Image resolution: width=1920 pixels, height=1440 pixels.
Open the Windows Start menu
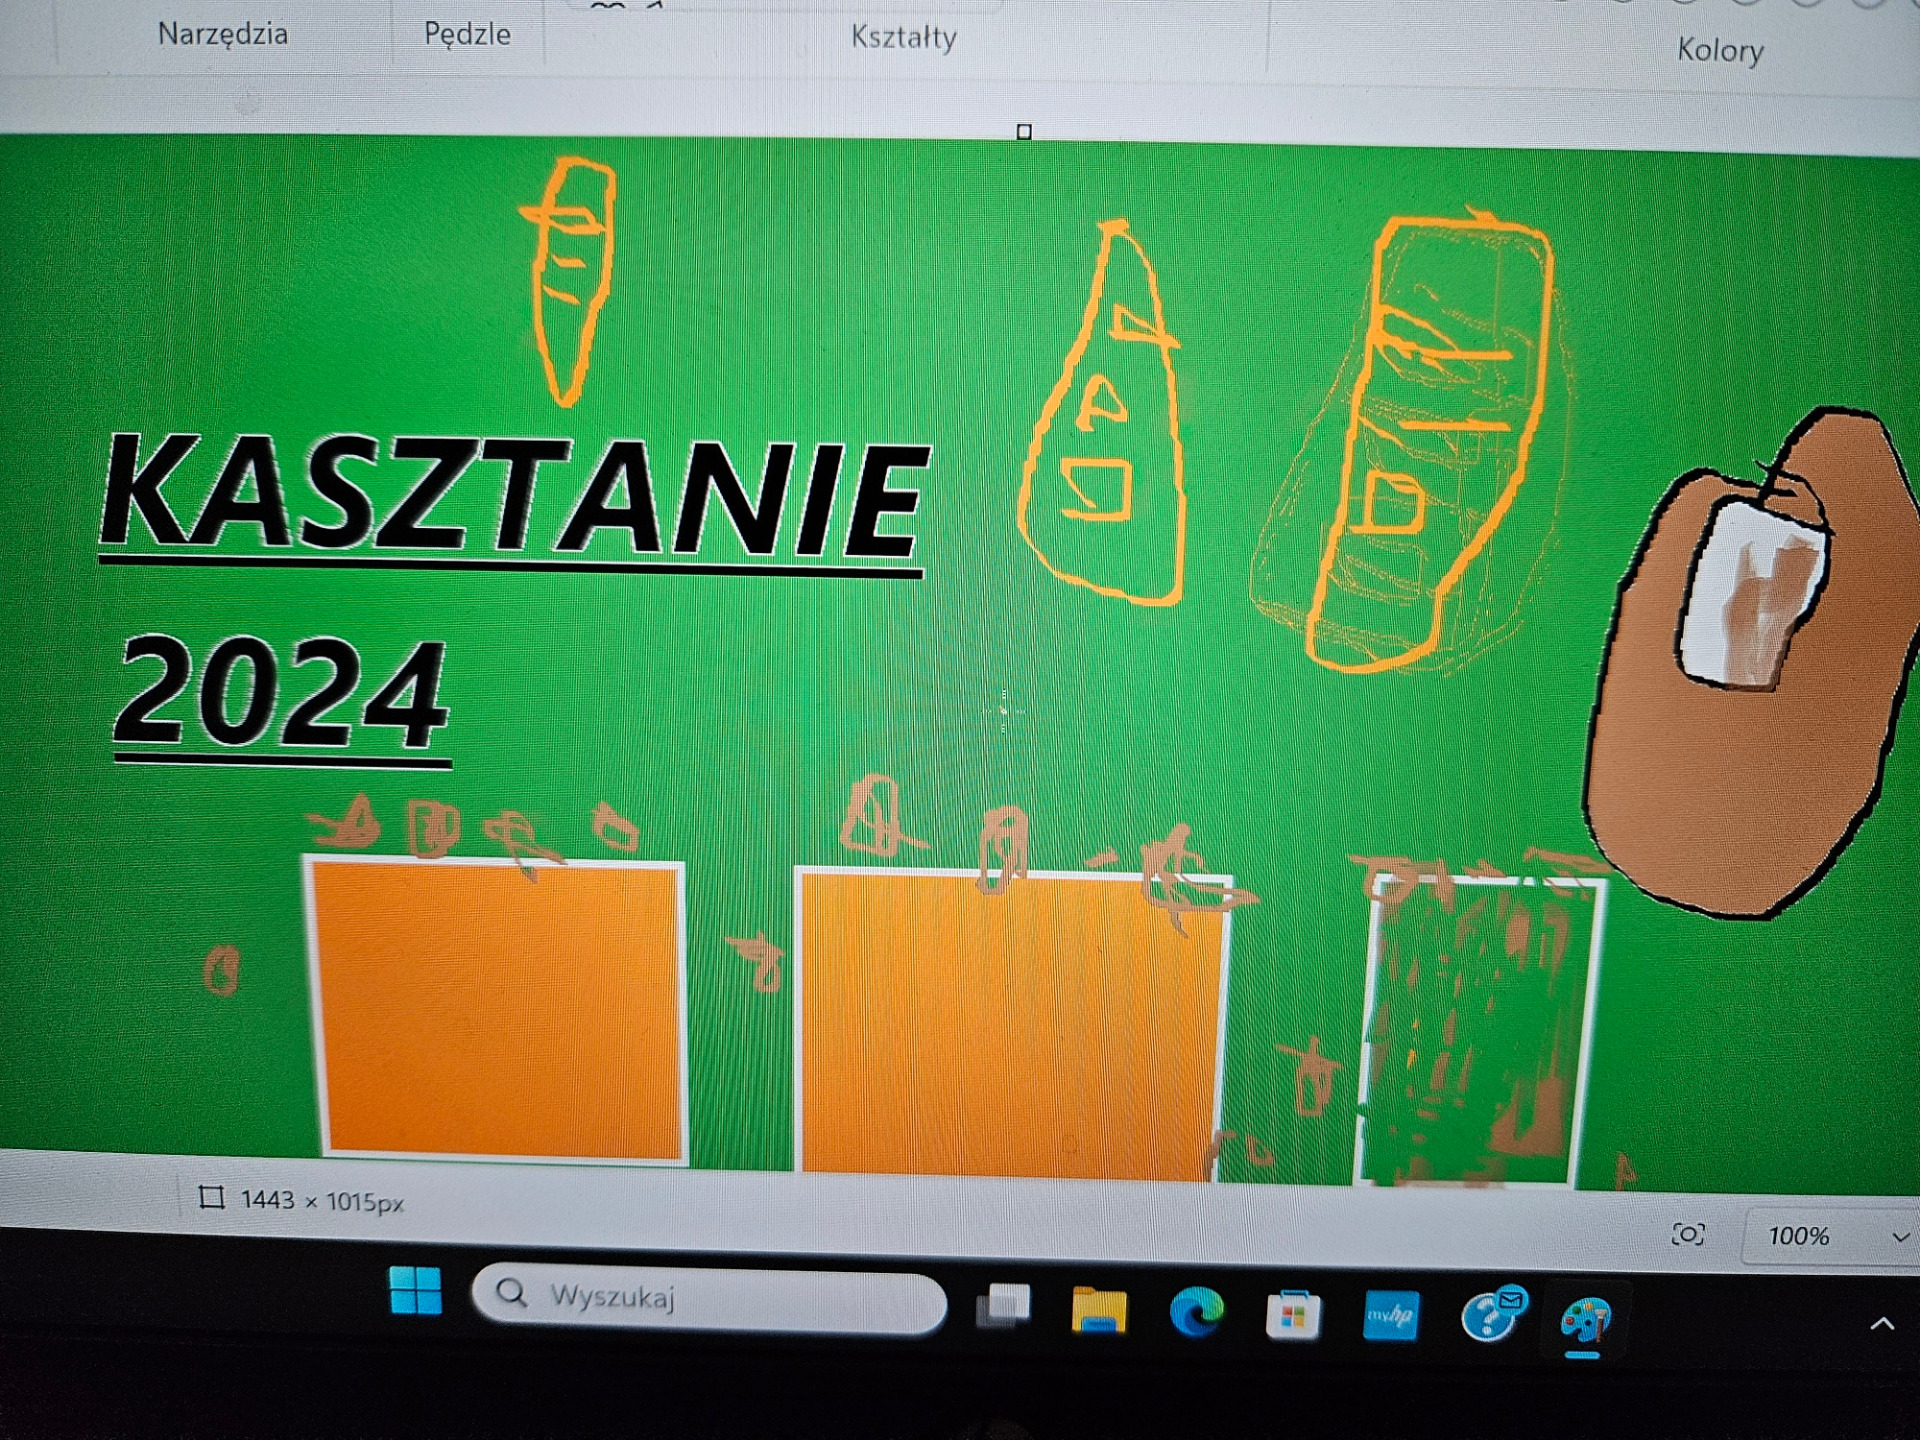point(415,1290)
